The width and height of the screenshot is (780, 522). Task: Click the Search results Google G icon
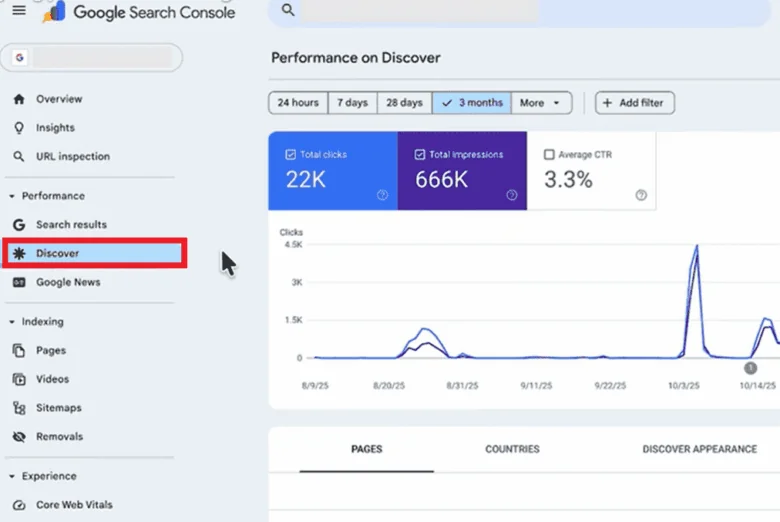pos(19,225)
